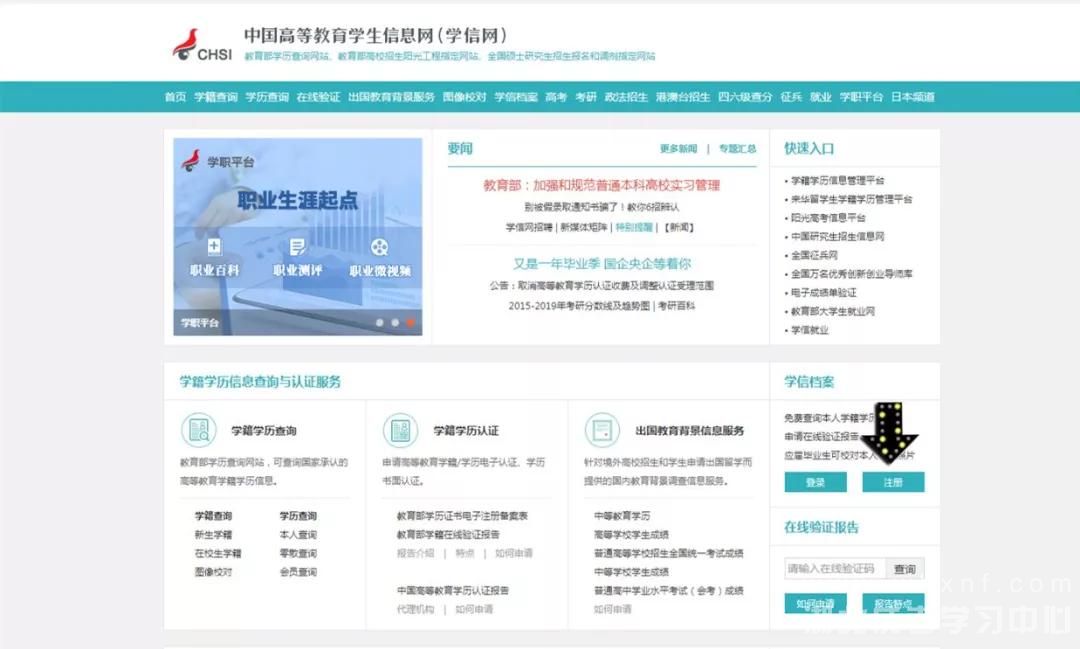1080x649 pixels.
Task: Click the 学籍学历认证 section icon
Action: 401,430
